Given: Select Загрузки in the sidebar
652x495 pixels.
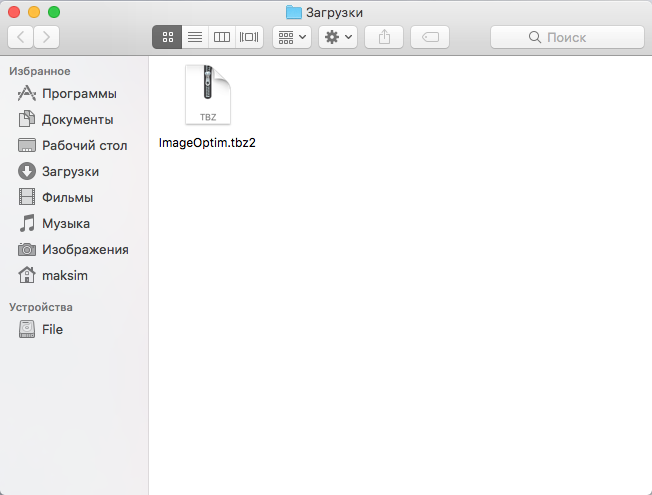Looking at the screenshot, I should (x=74, y=171).
